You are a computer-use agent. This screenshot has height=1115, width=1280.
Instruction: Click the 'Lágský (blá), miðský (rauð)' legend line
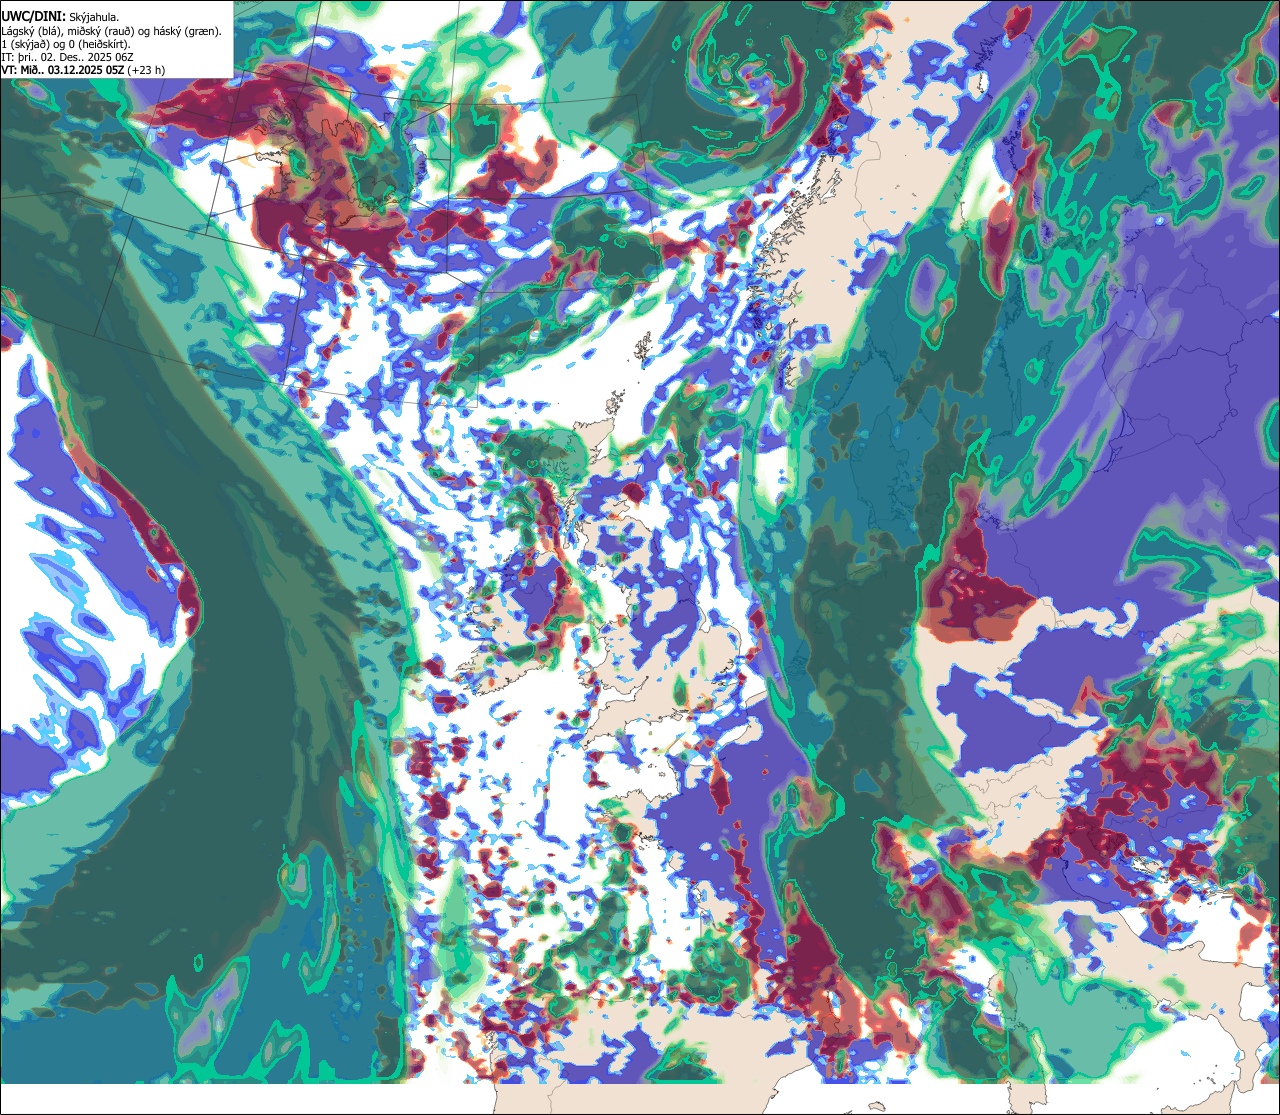112,31
